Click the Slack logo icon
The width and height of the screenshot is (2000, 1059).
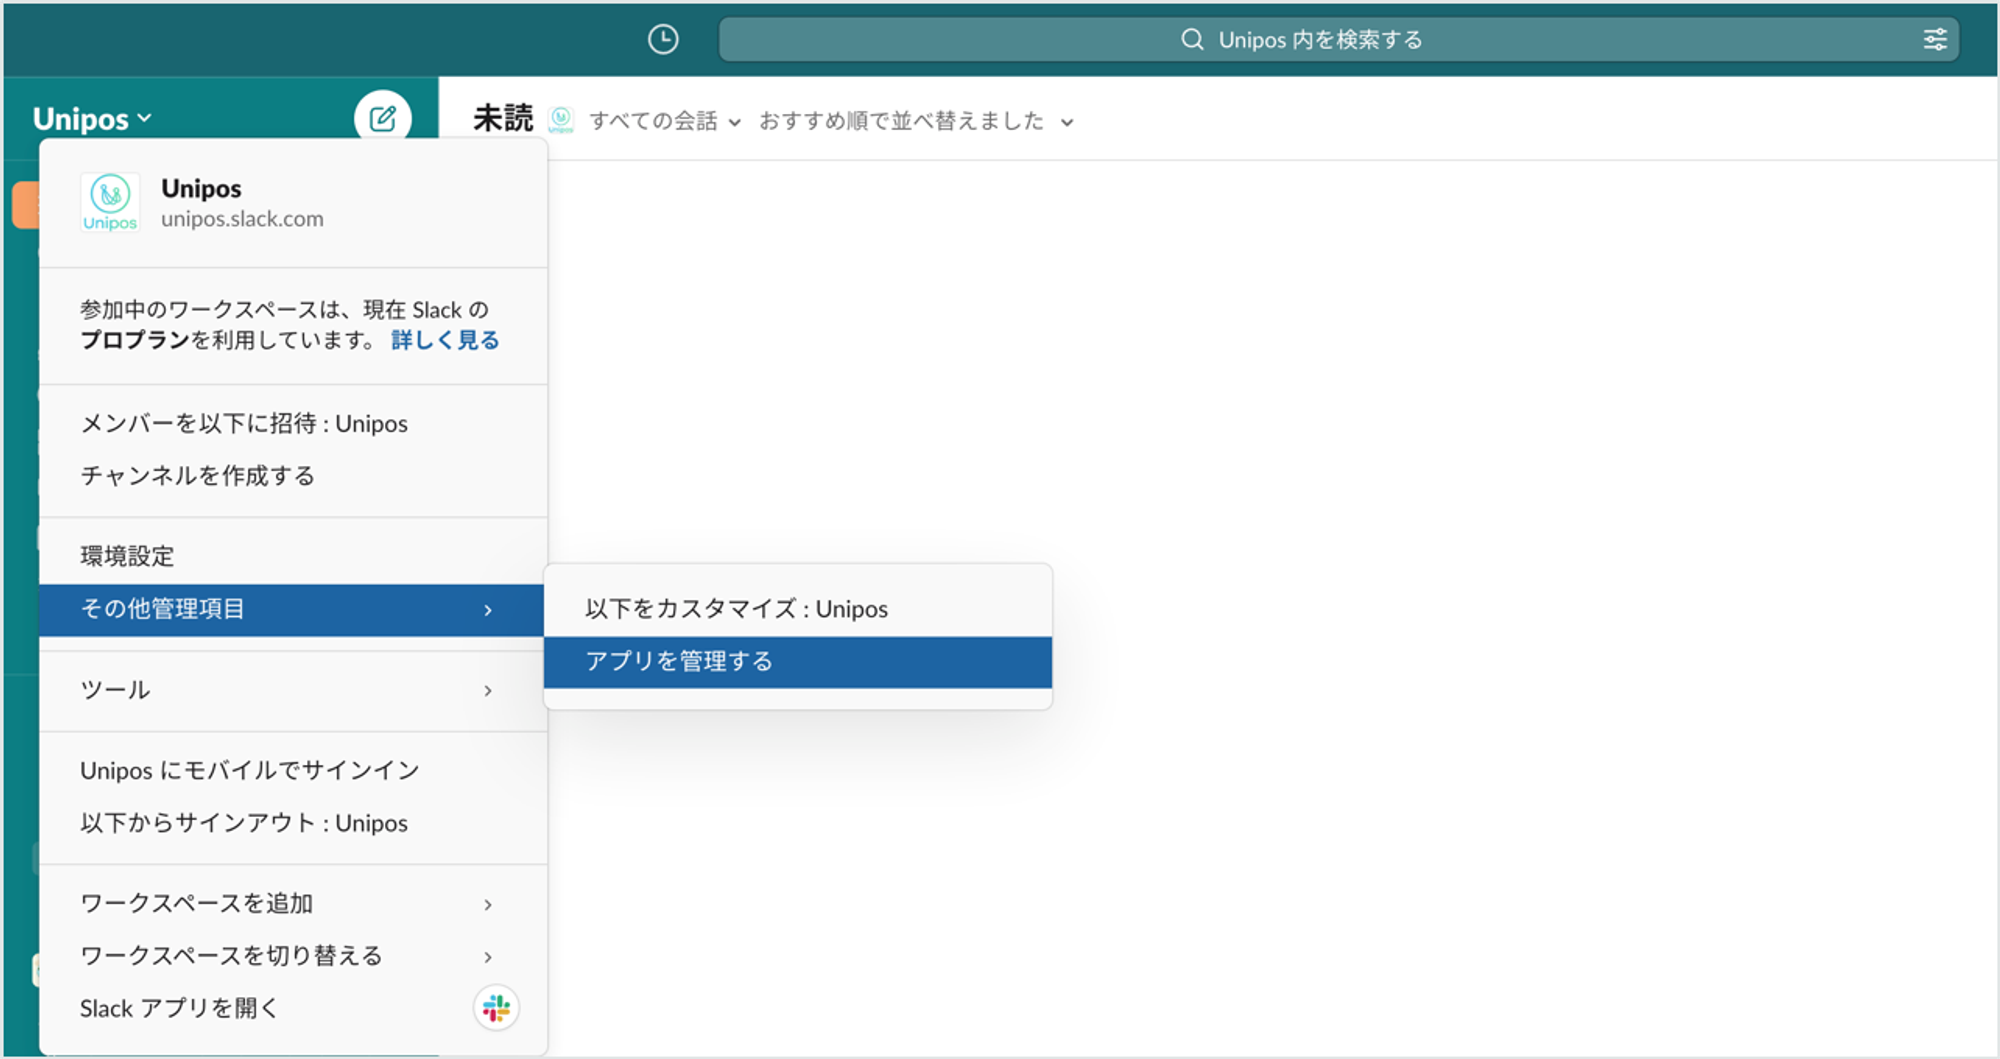click(496, 1008)
